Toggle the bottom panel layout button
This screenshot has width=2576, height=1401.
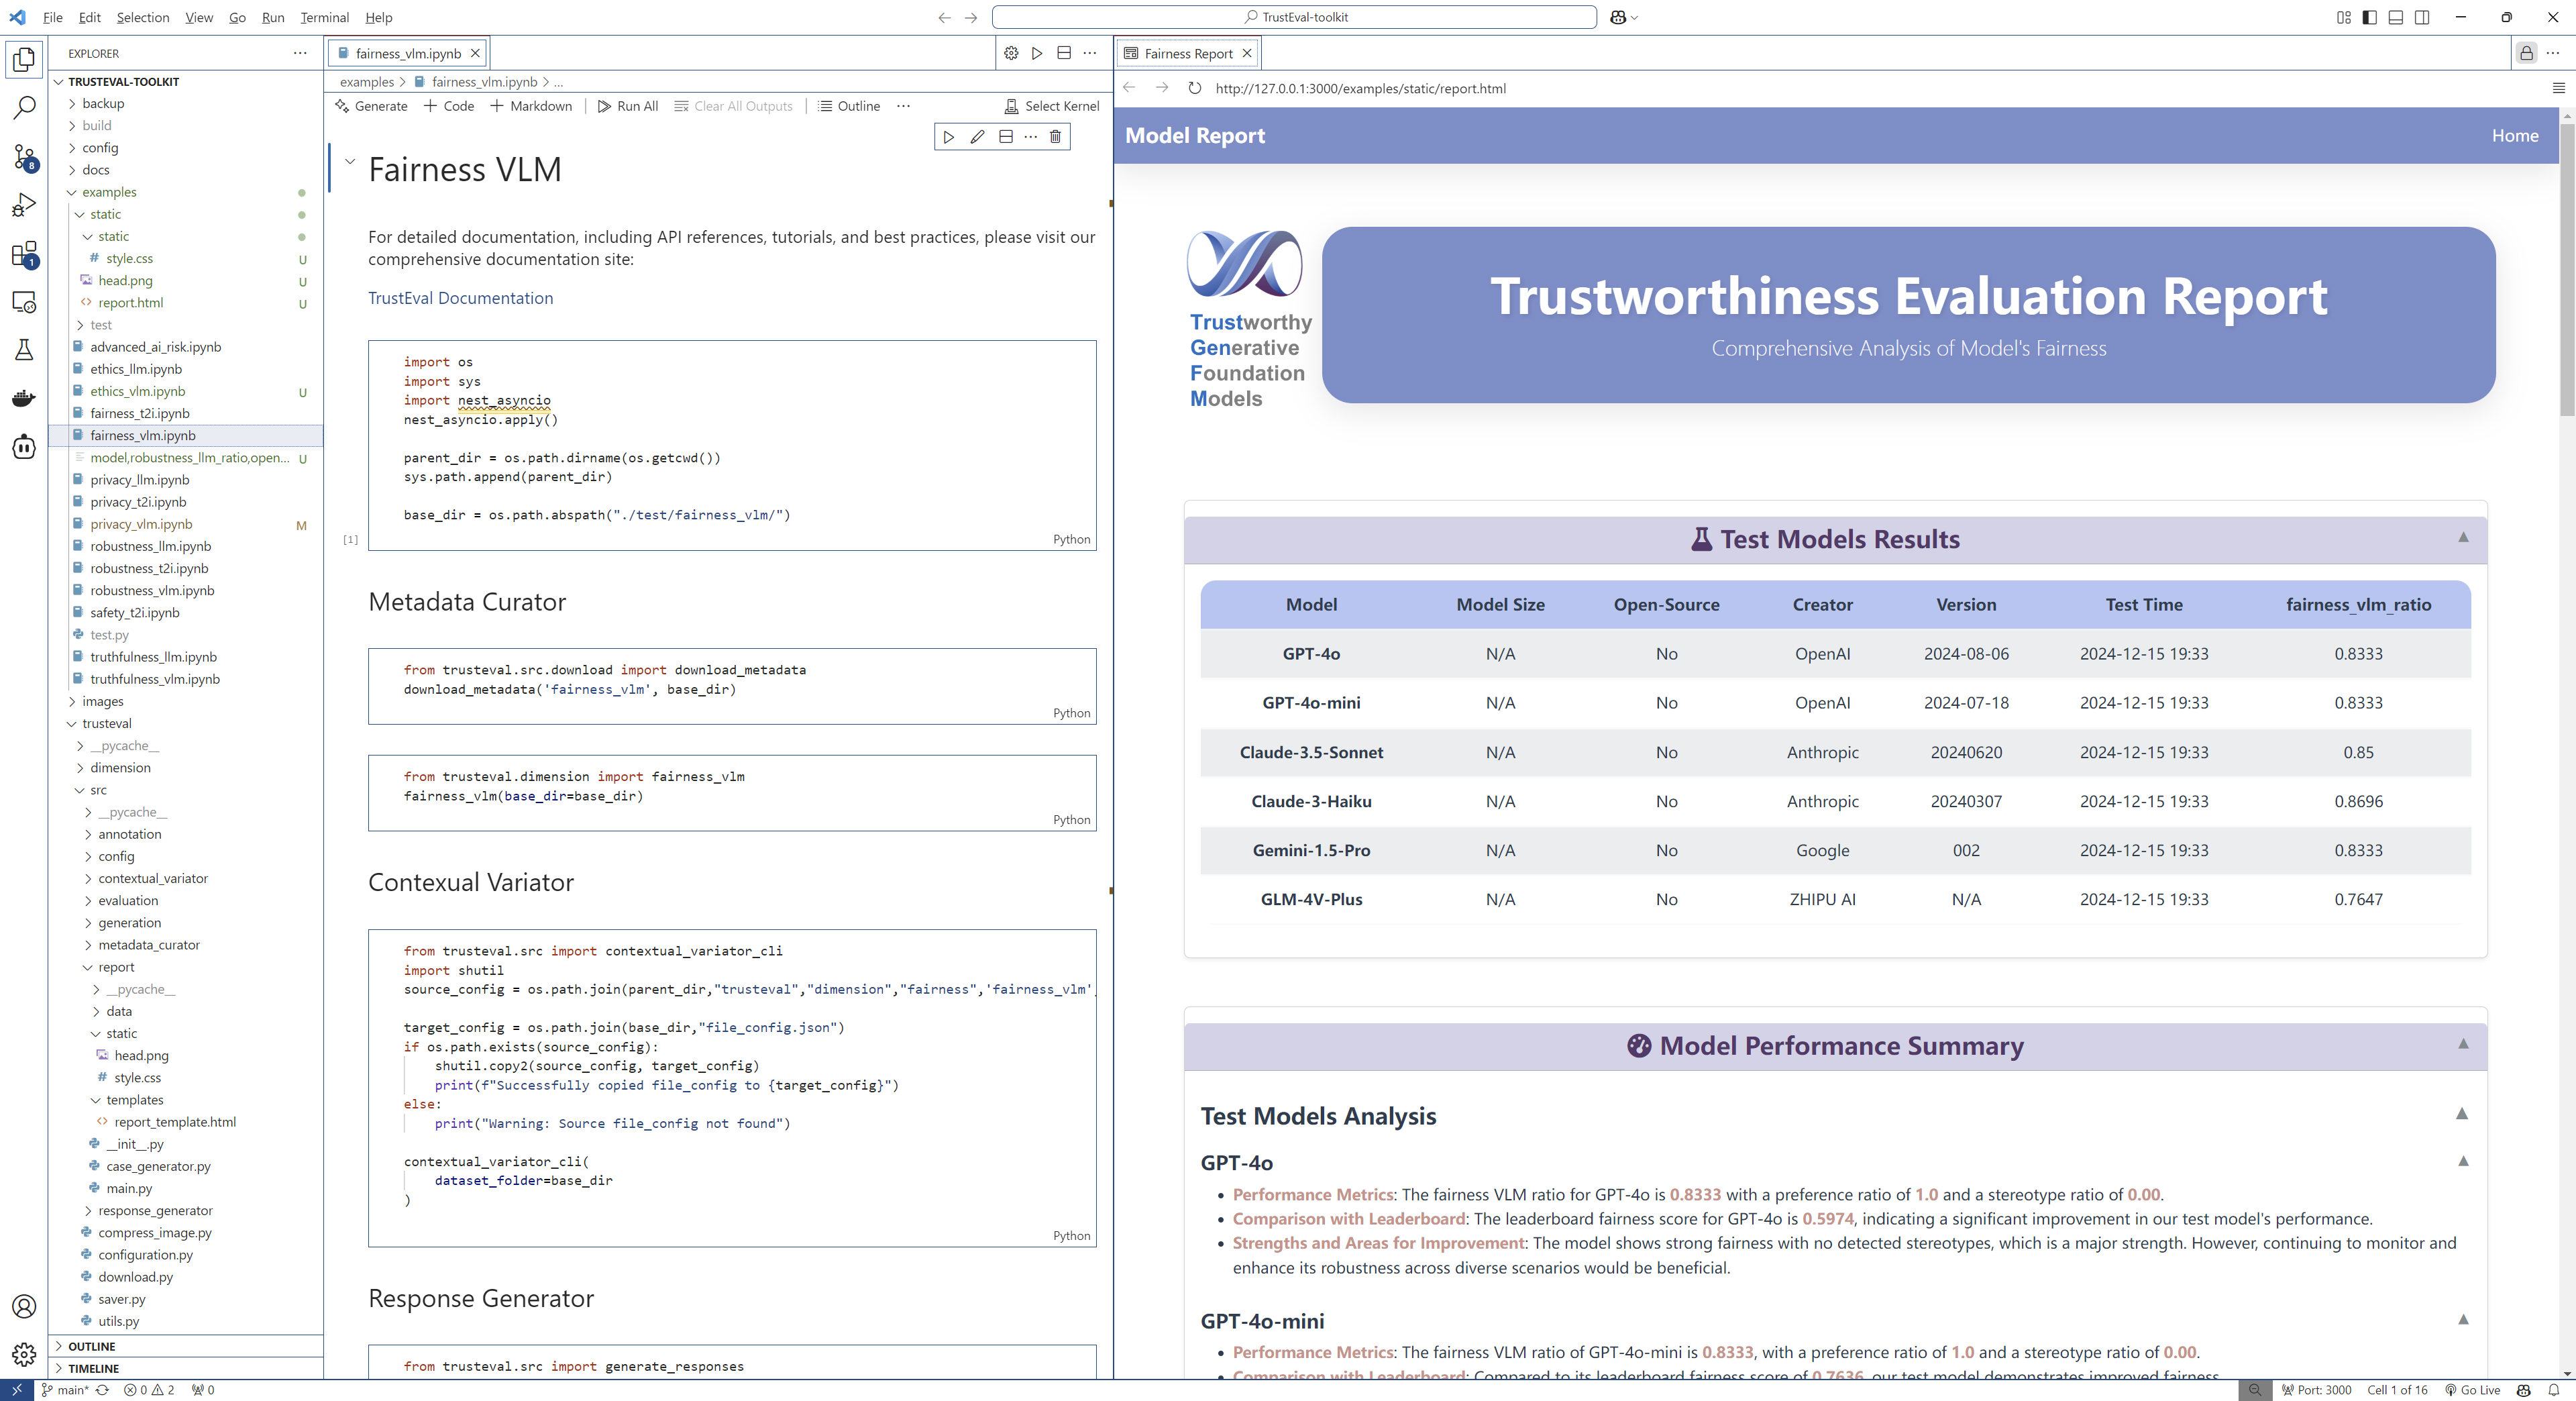tap(2395, 17)
